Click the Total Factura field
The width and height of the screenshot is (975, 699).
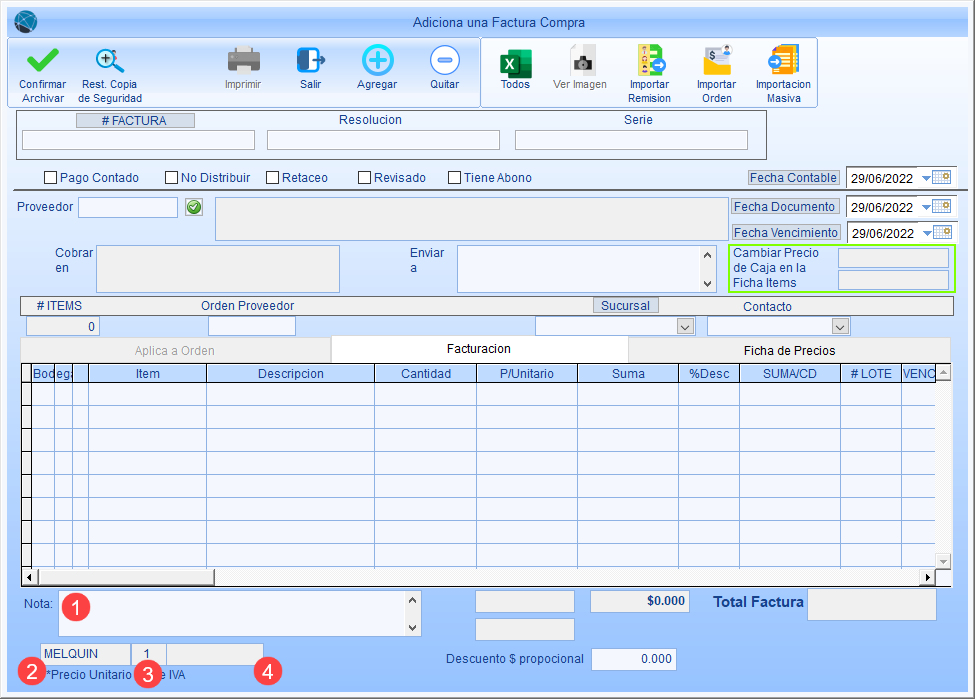tap(872, 604)
